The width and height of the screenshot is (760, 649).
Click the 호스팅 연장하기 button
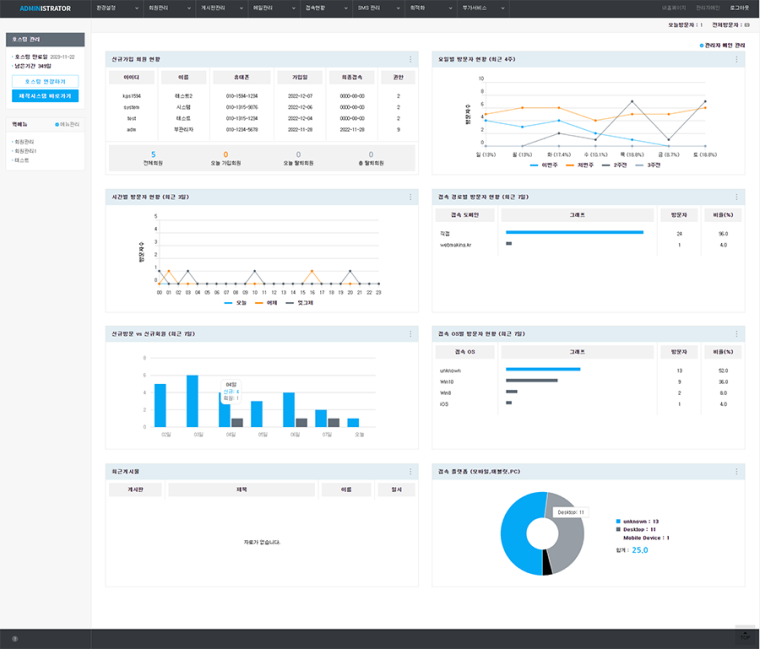(x=45, y=81)
